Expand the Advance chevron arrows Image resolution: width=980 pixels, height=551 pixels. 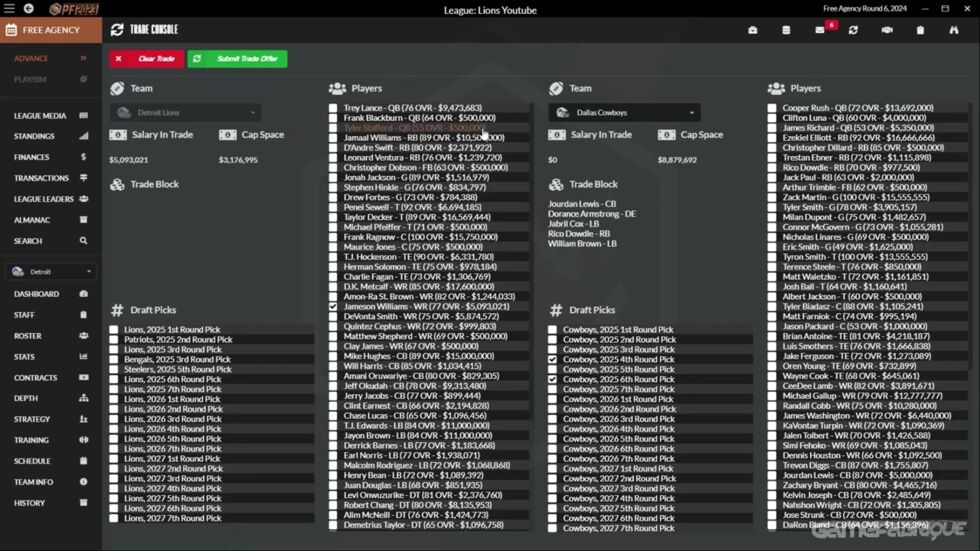(x=83, y=58)
